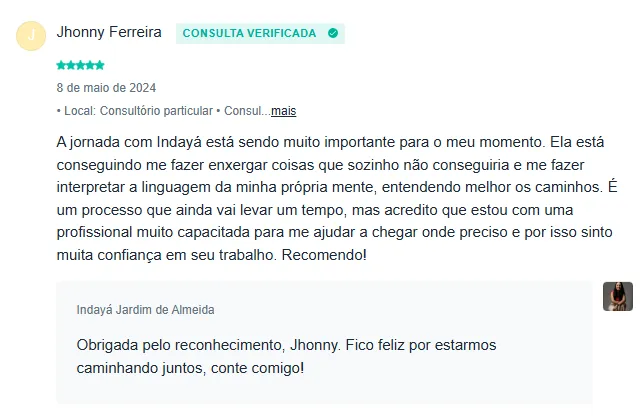This screenshot has height=420, width=643.
Task: Click the yellow "J" reviewer avatar
Action: [31, 35]
